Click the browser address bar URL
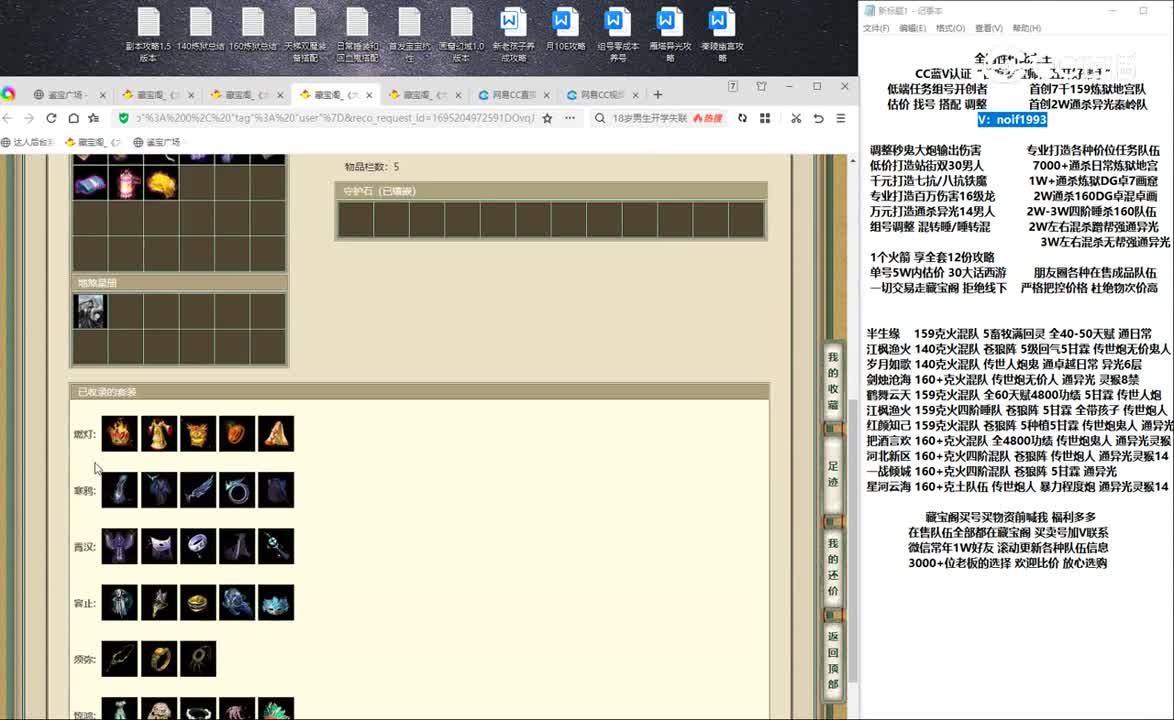The image size is (1174, 720). click(335, 118)
